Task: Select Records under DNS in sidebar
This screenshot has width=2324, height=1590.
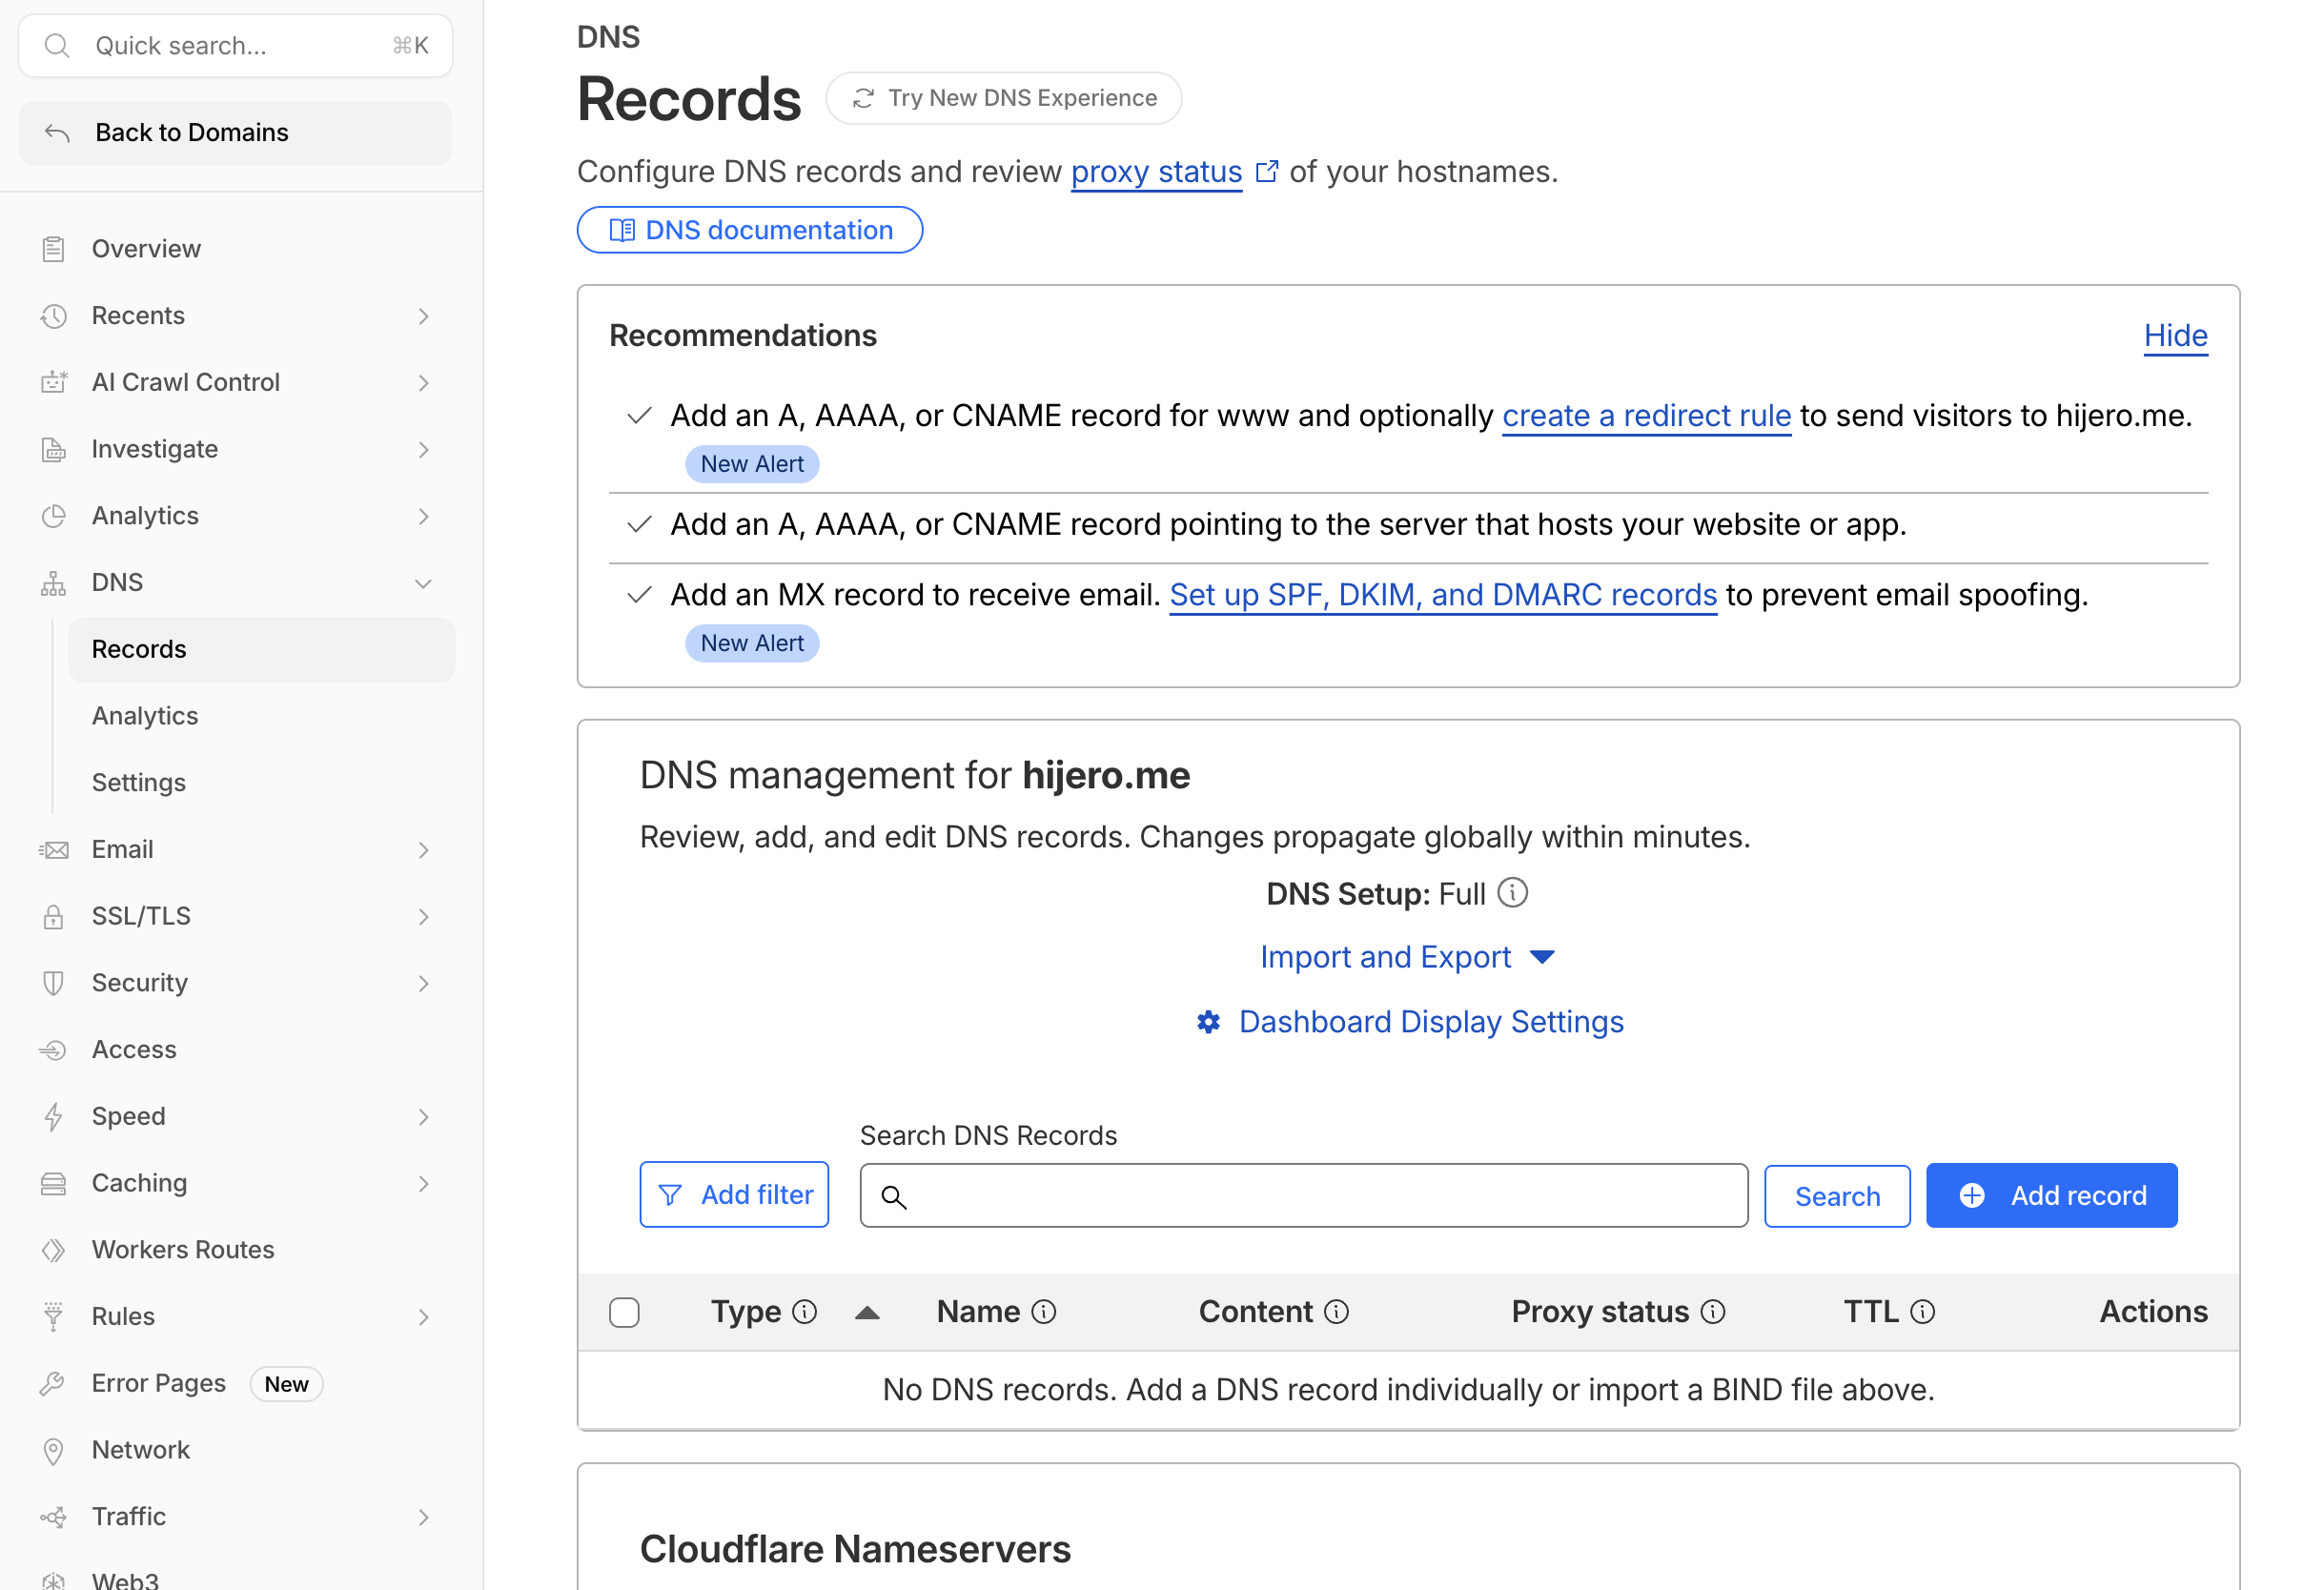Action: coord(262,650)
